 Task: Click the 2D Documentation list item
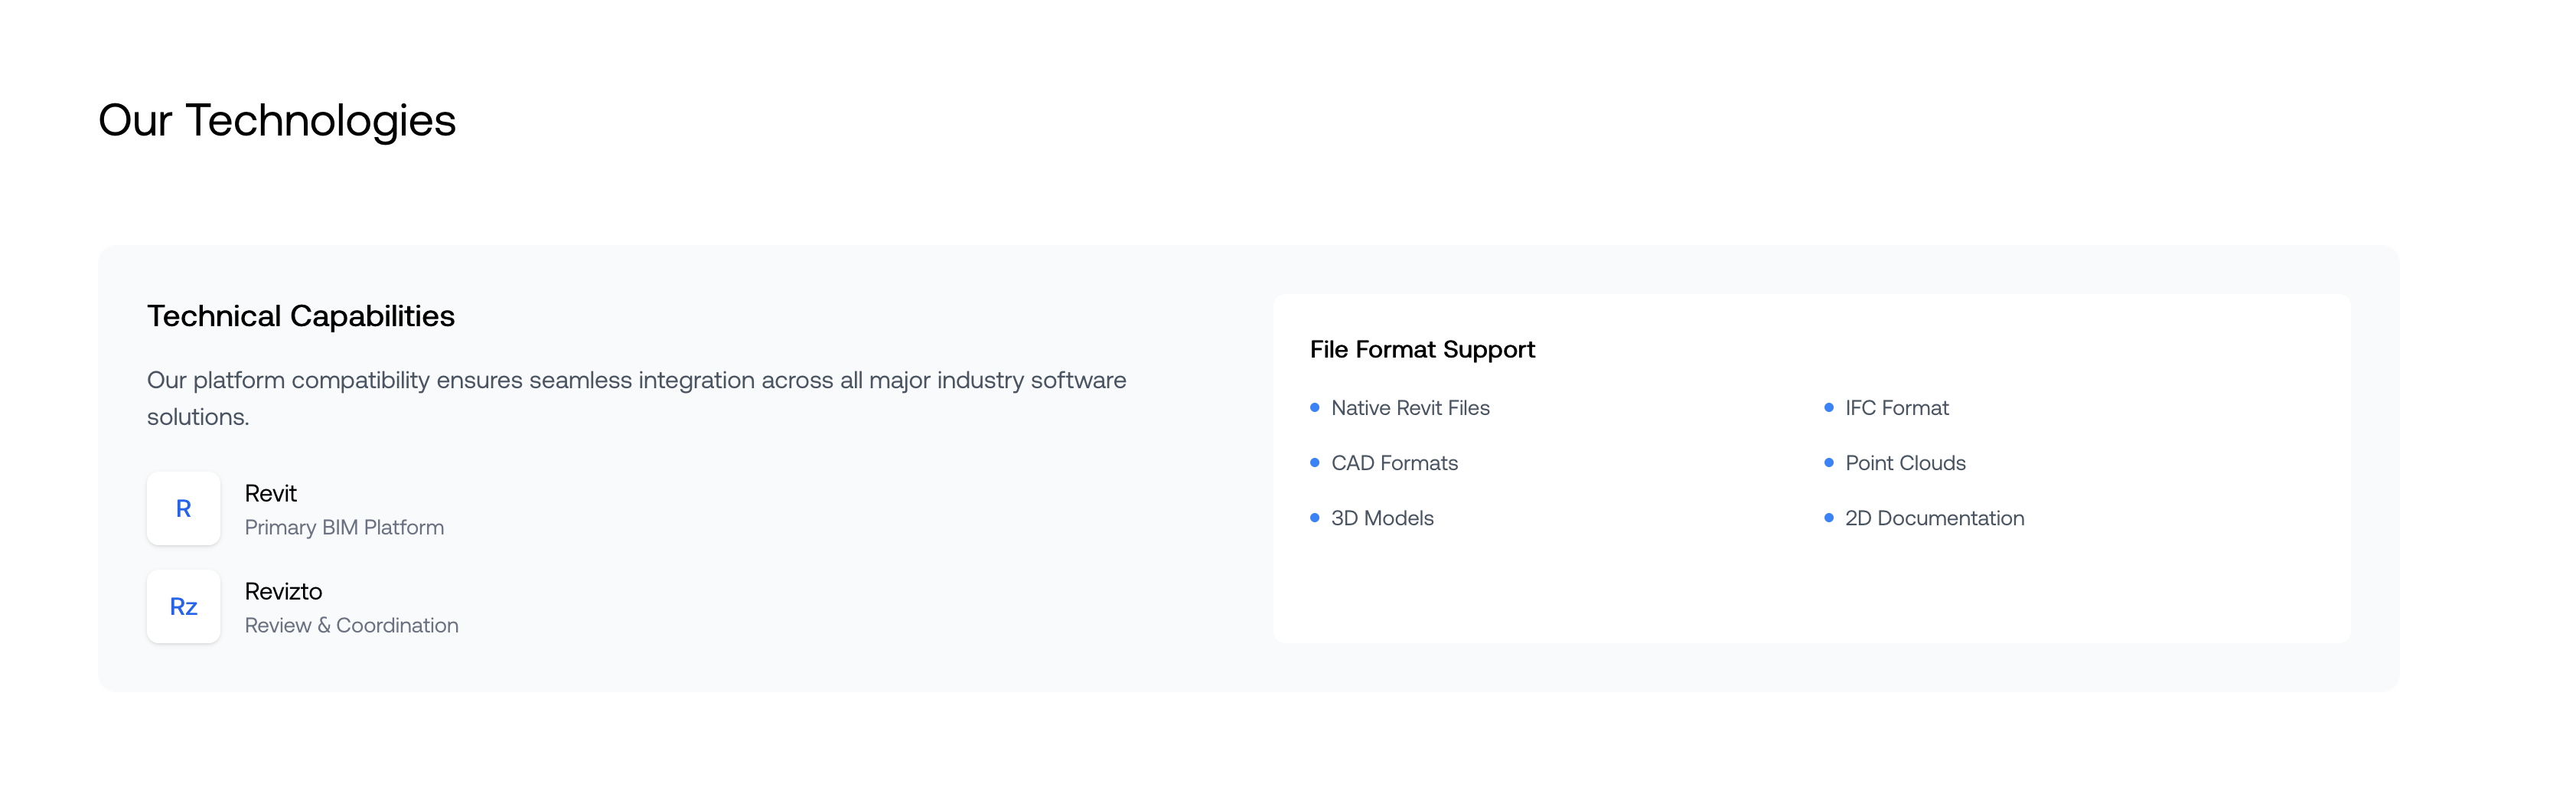click(x=1934, y=518)
